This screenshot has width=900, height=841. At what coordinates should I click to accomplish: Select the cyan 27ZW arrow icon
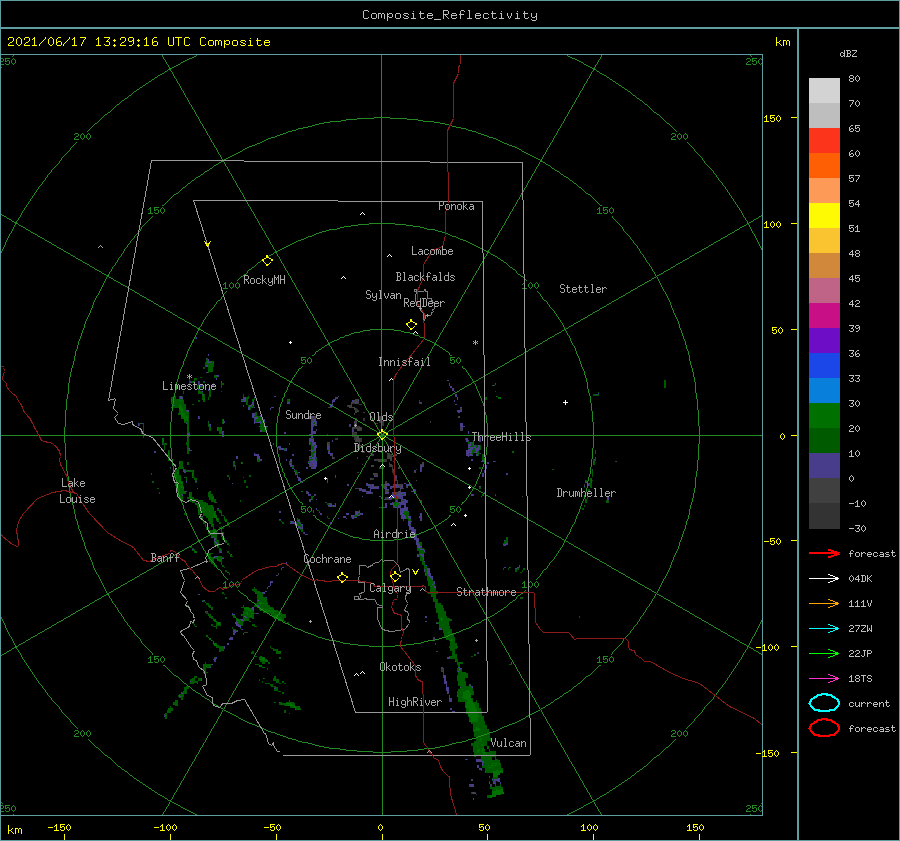(824, 629)
